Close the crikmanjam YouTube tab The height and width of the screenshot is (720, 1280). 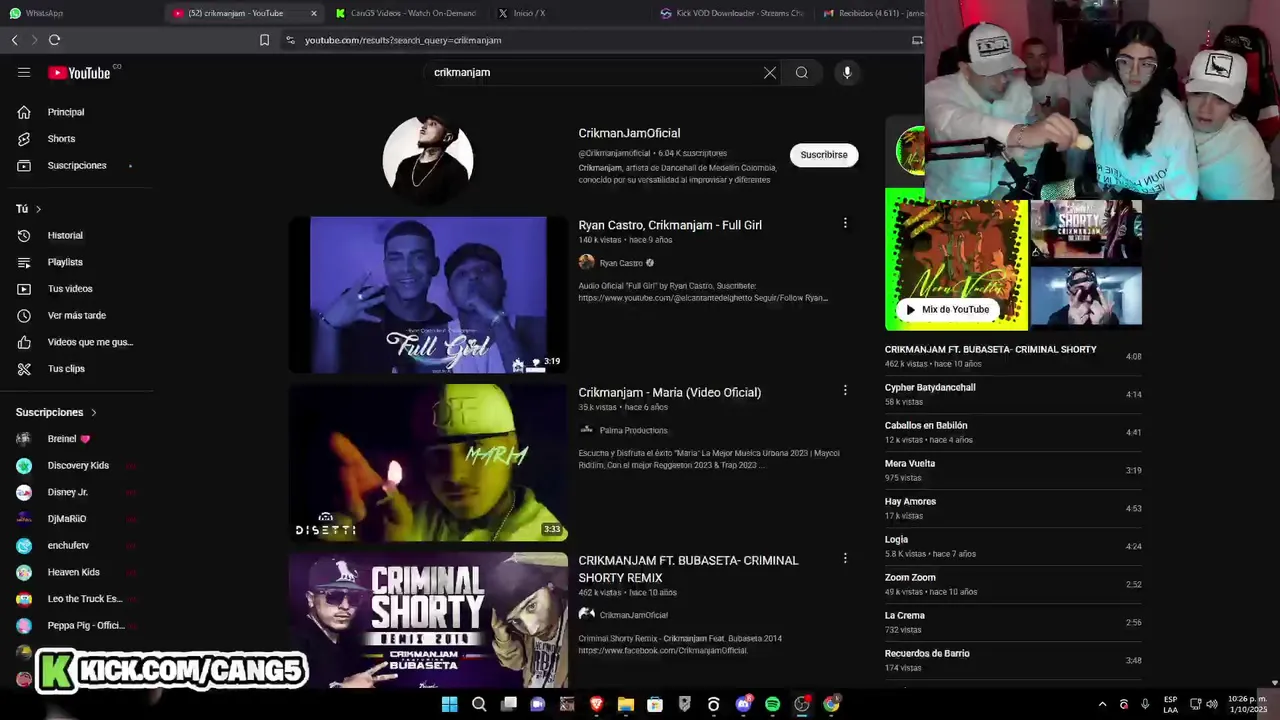pos(314,13)
